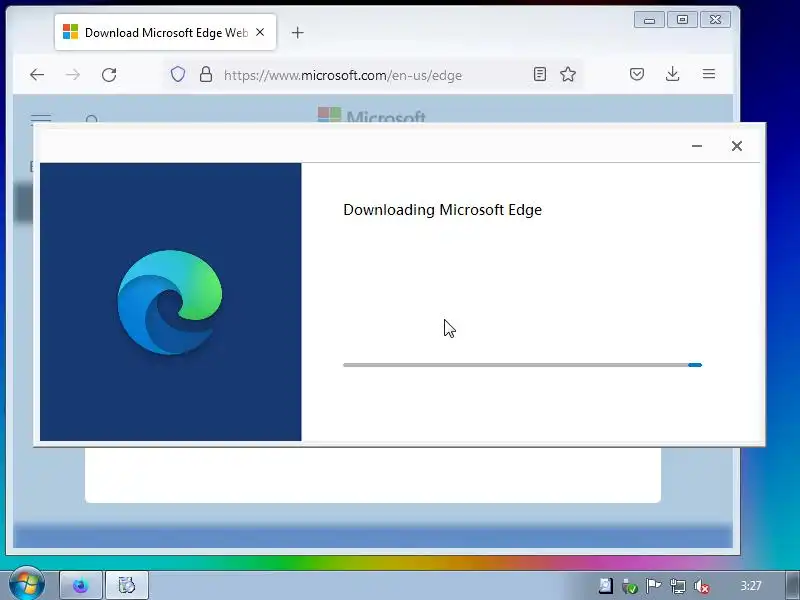Select the Download Microsoft Edge Web tab

tap(165, 32)
